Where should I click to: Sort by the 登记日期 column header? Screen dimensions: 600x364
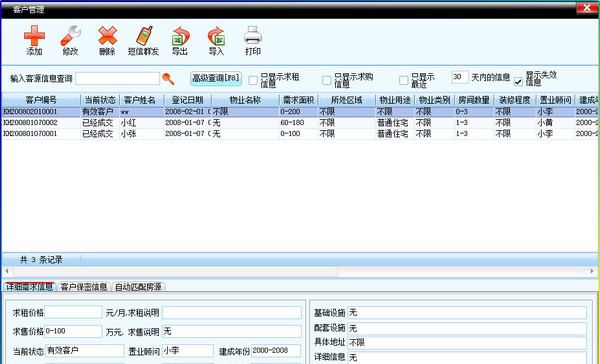click(x=188, y=100)
